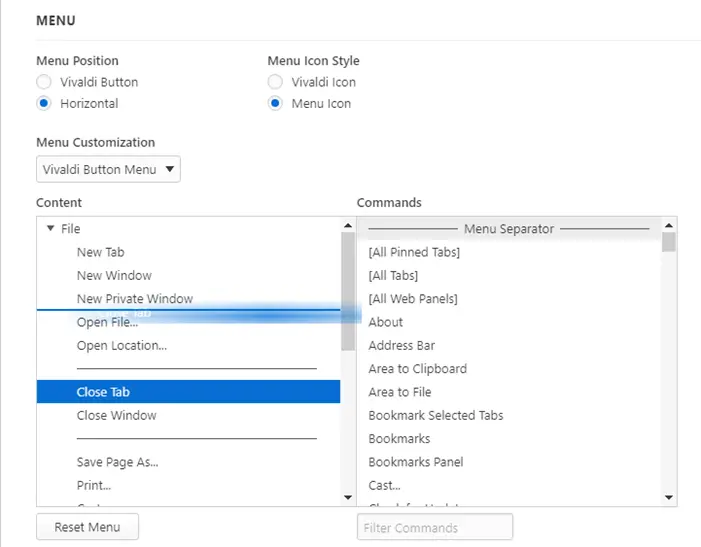Select Area to File command
Screen dimensions: 701x547
tap(509, 392)
